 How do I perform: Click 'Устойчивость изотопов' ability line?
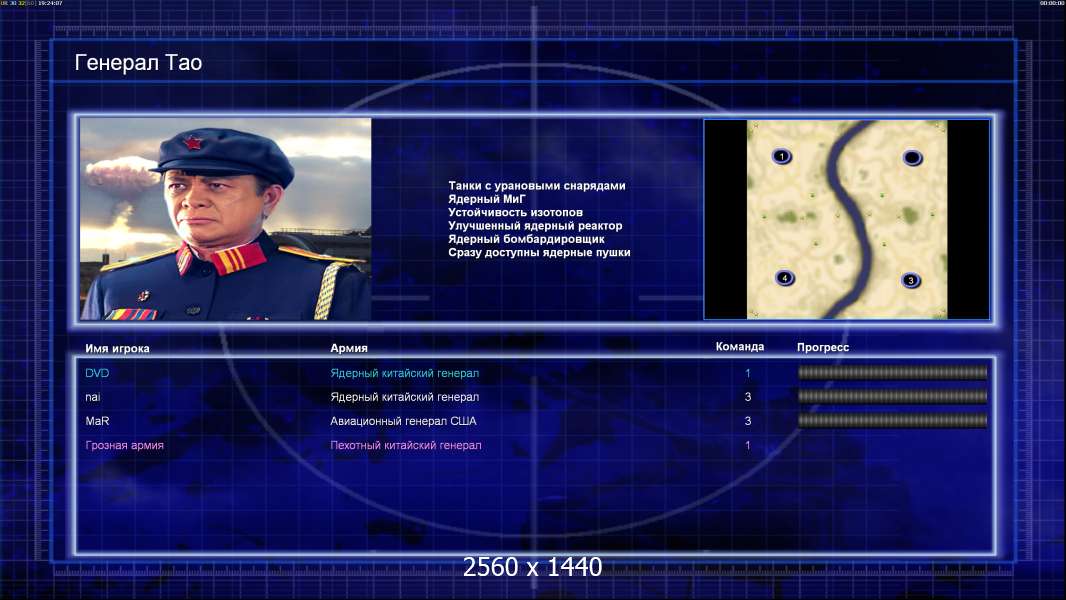[515, 212]
